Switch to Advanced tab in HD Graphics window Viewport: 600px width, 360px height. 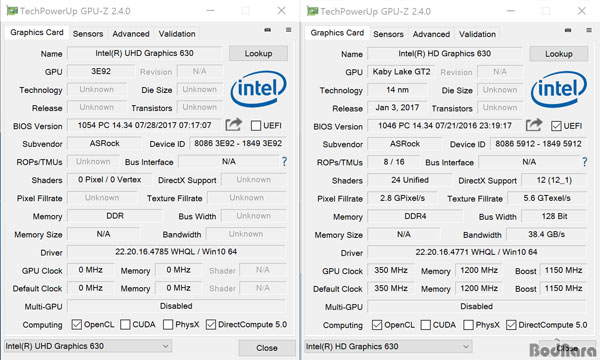pyautogui.click(x=431, y=34)
